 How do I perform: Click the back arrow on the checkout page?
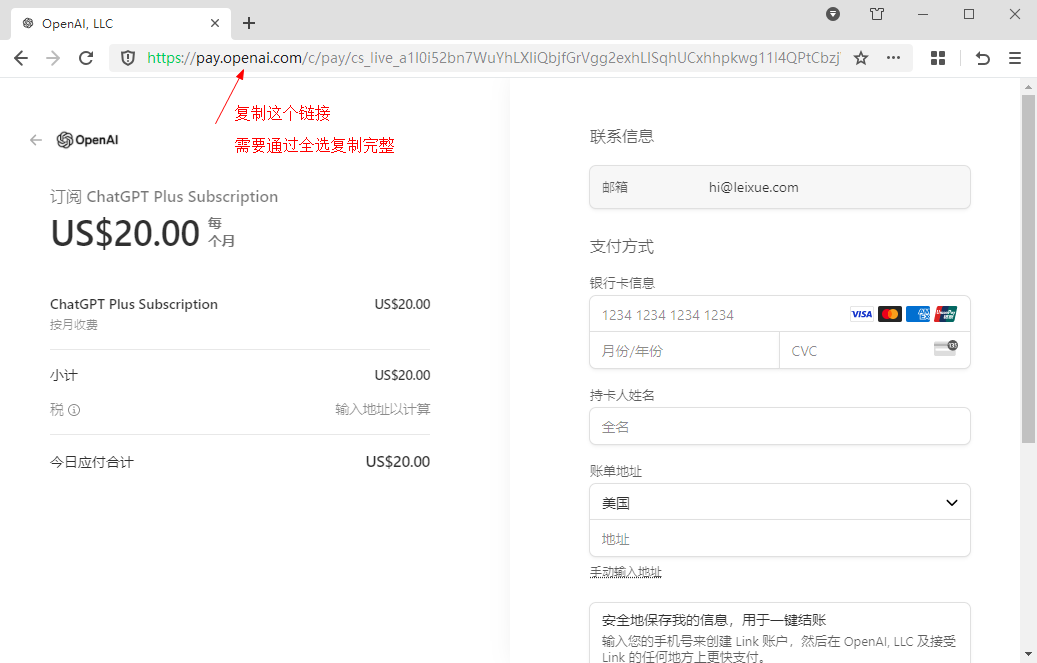pyautogui.click(x=35, y=140)
